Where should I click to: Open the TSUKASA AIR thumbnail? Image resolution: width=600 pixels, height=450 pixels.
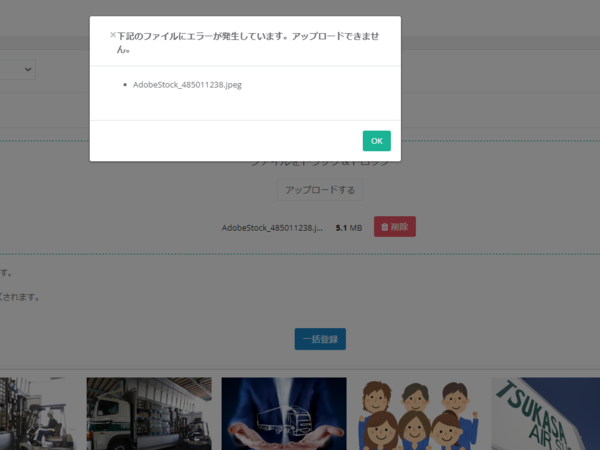coord(546,413)
